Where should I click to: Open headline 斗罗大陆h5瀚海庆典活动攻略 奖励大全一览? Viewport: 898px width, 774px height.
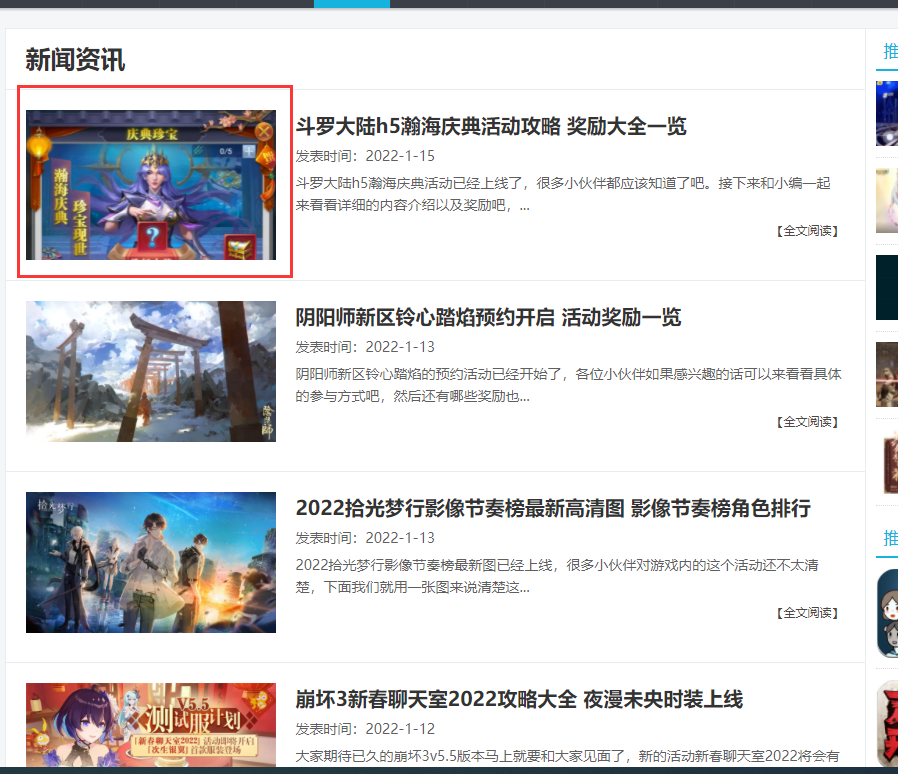coord(491,126)
